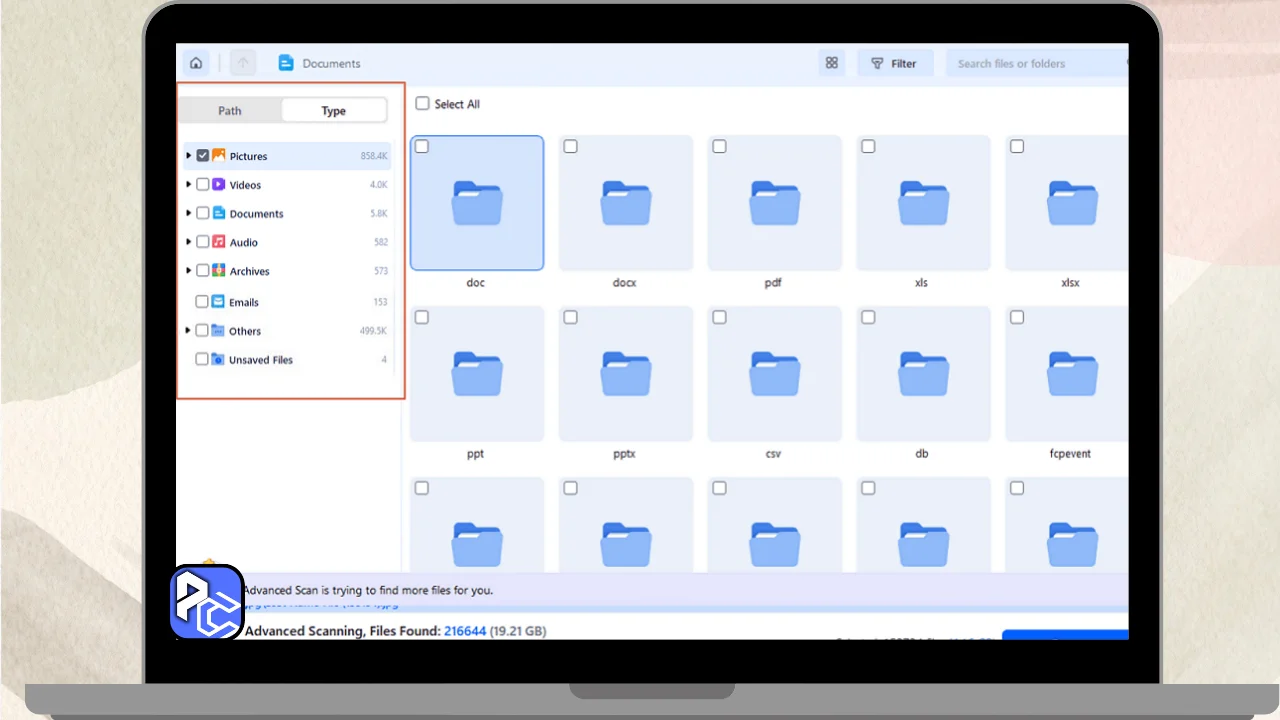Uncheck the Pictures category checkbox
Image resolution: width=1280 pixels, height=720 pixels.
click(203, 156)
